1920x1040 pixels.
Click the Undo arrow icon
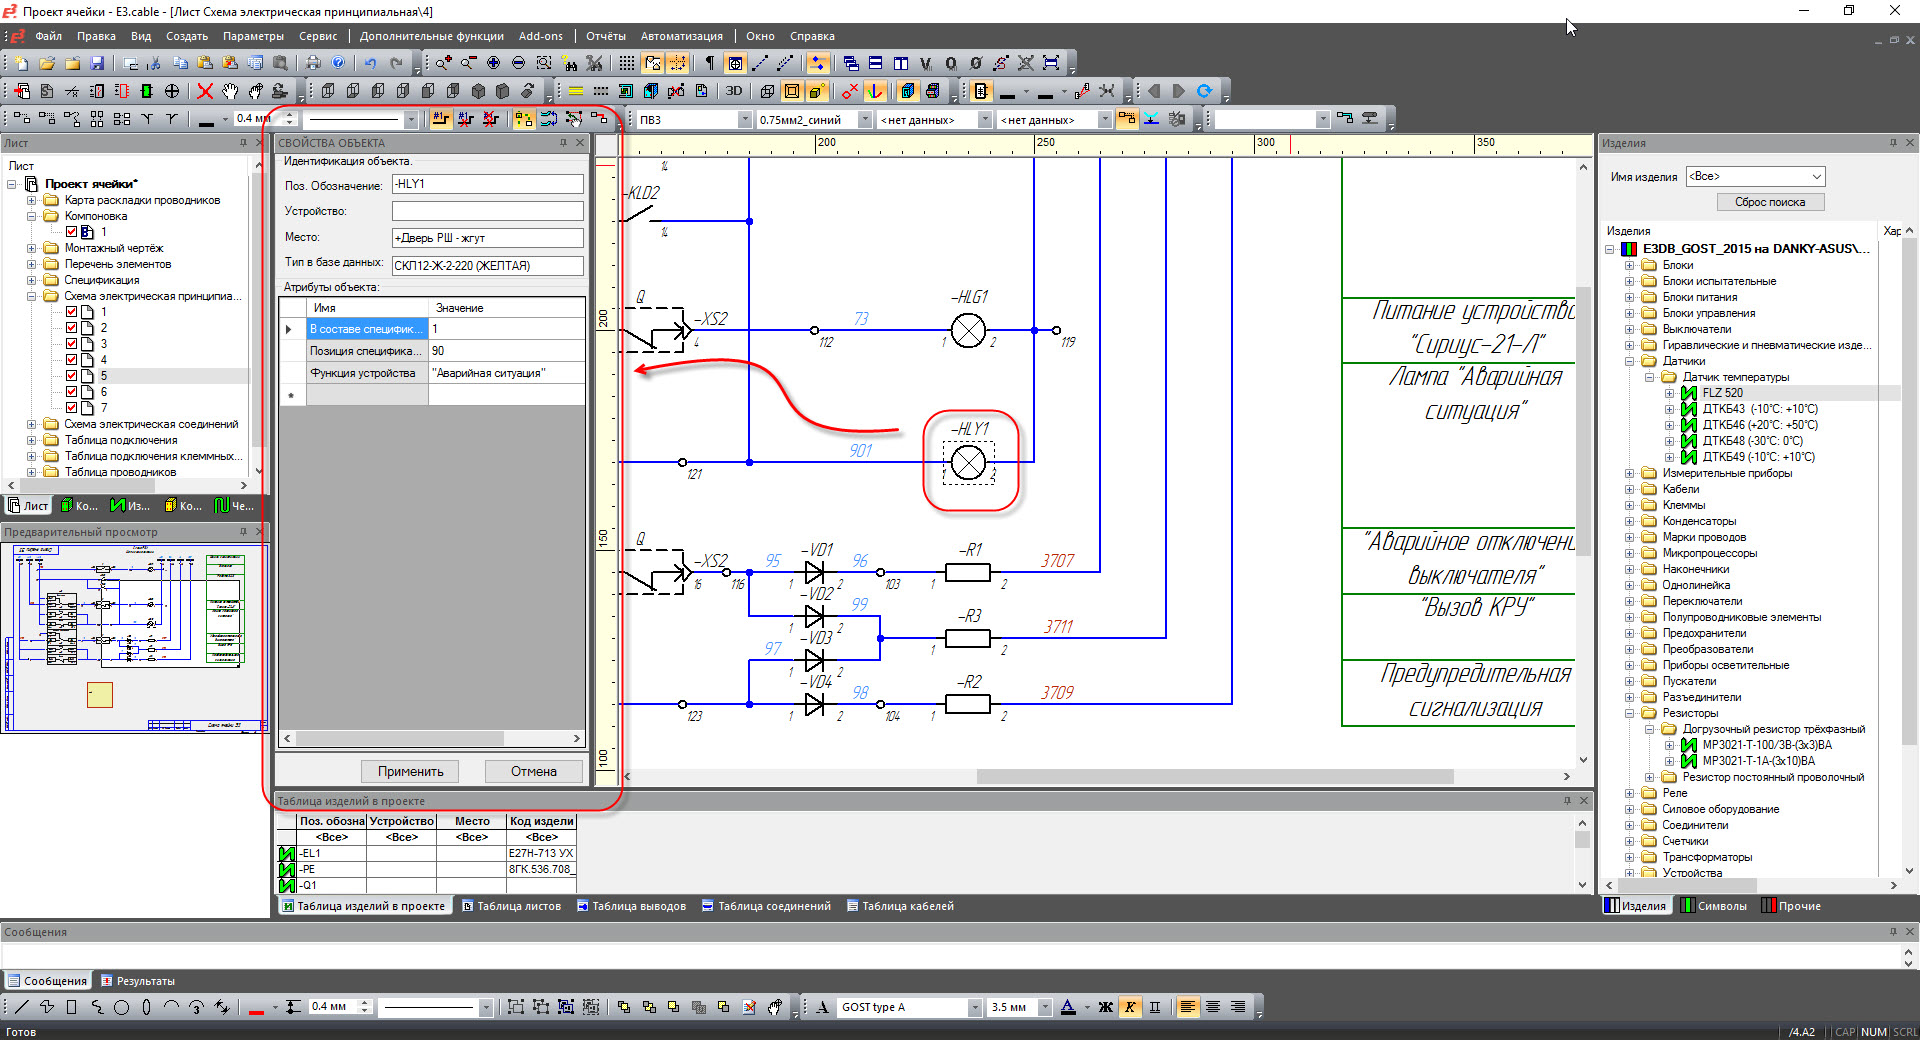(371, 63)
